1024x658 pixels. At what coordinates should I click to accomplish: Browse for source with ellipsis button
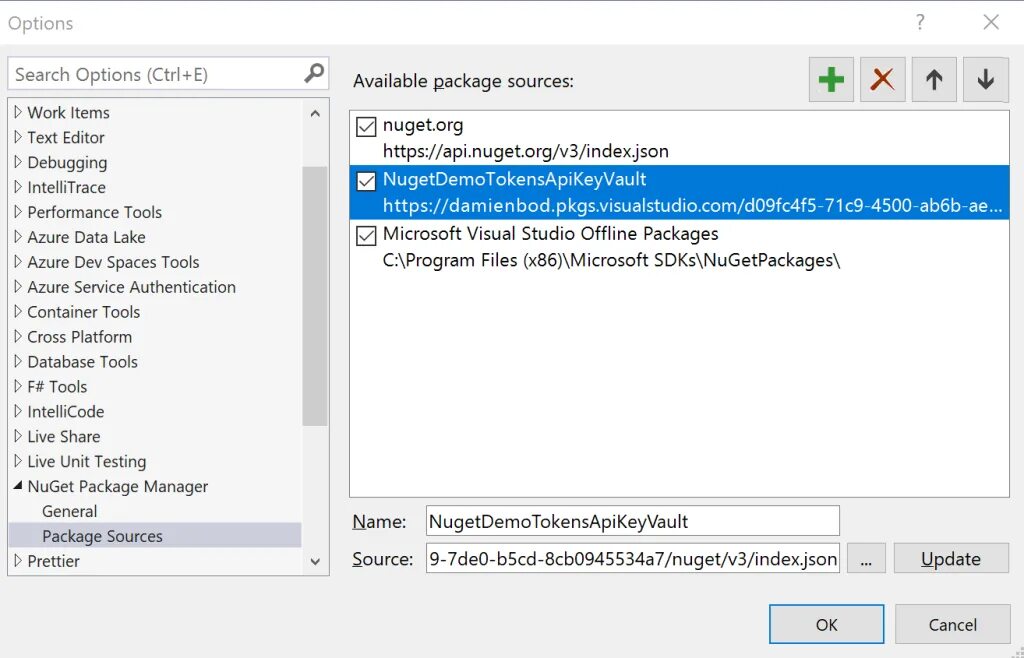pyautogui.click(x=866, y=559)
